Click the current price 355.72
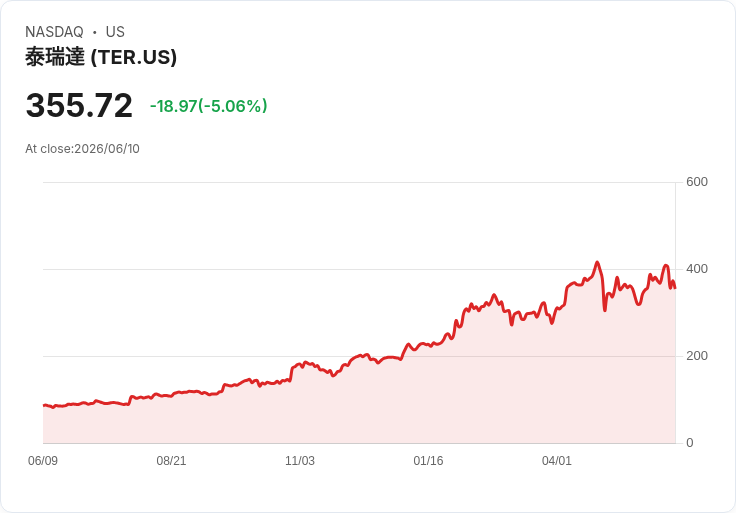The height and width of the screenshot is (513, 736). [x=79, y=105]
